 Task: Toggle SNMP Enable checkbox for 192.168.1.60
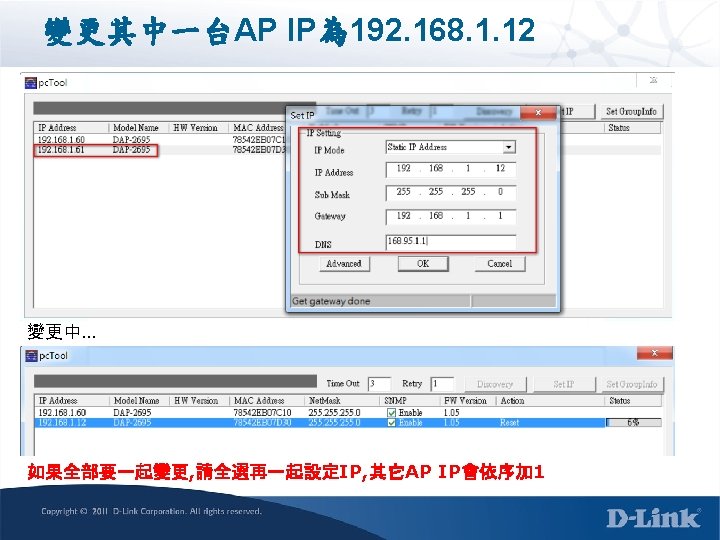coord(392,413)
